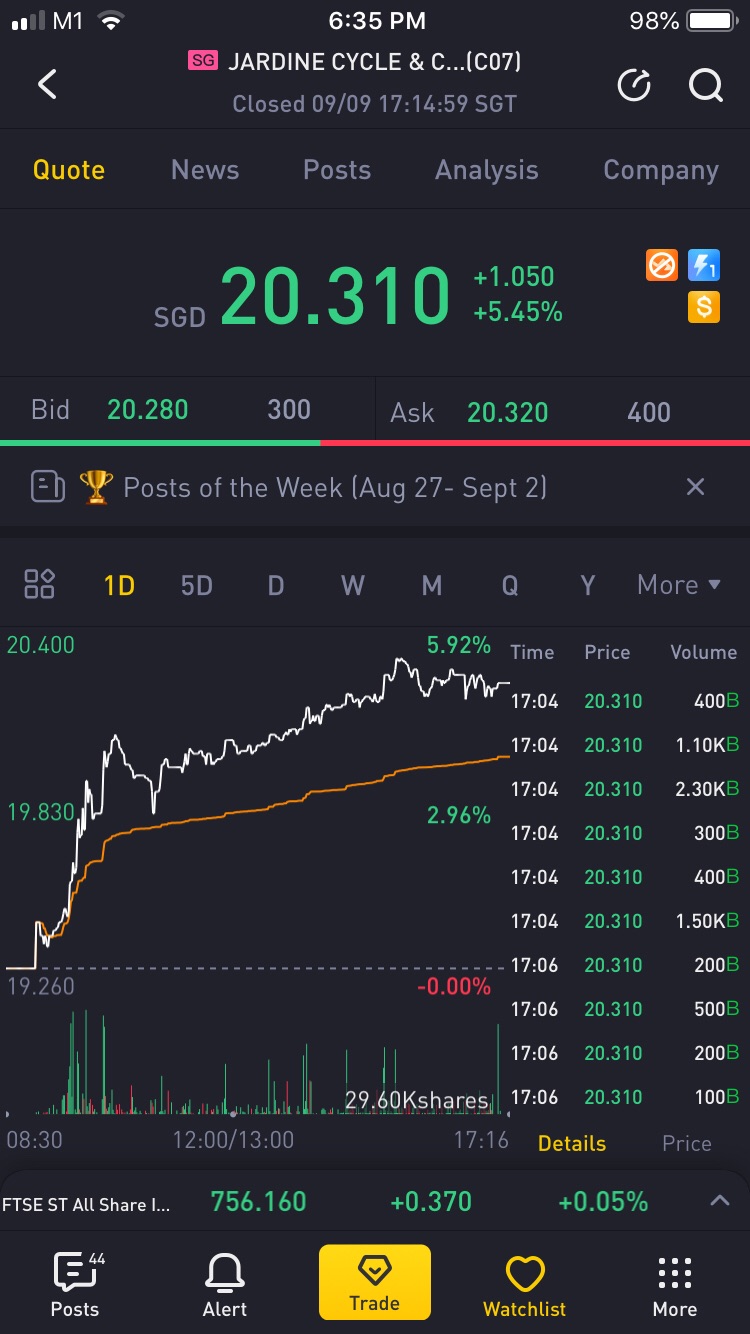Tap the last price 20.310 headline

[x=335, y=295]
